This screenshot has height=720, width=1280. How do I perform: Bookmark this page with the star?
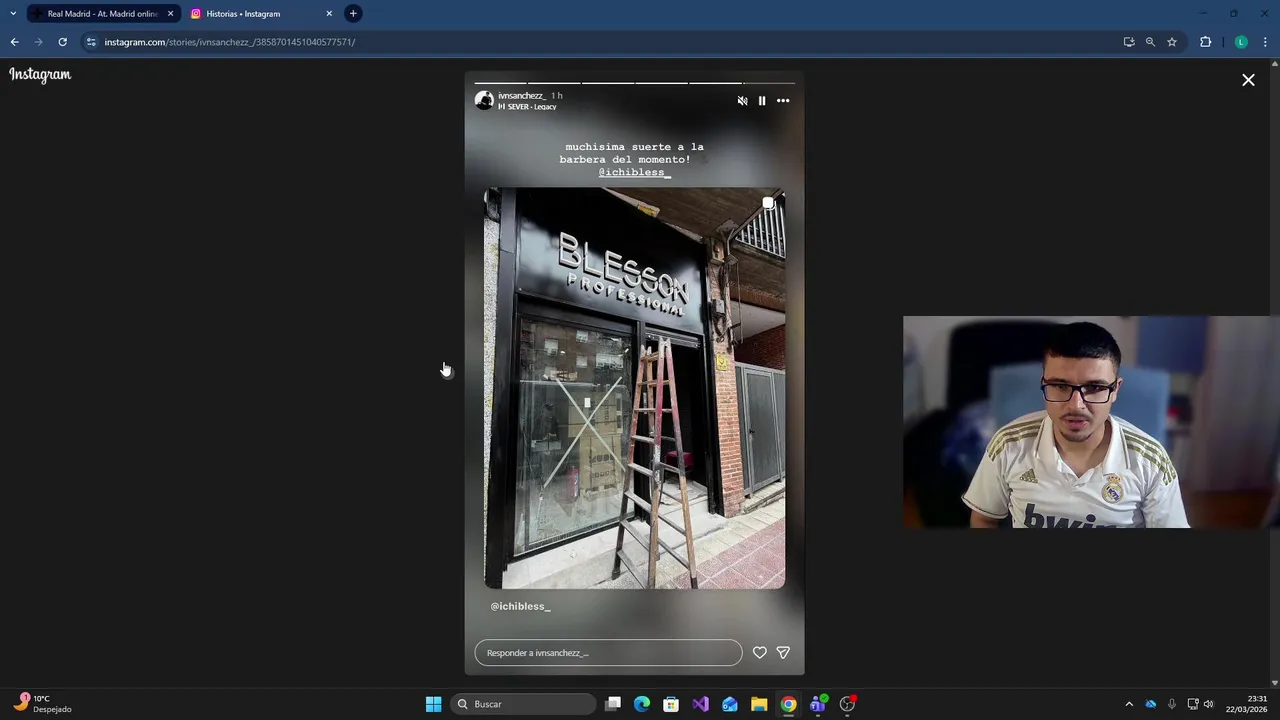click(1172, 42)
